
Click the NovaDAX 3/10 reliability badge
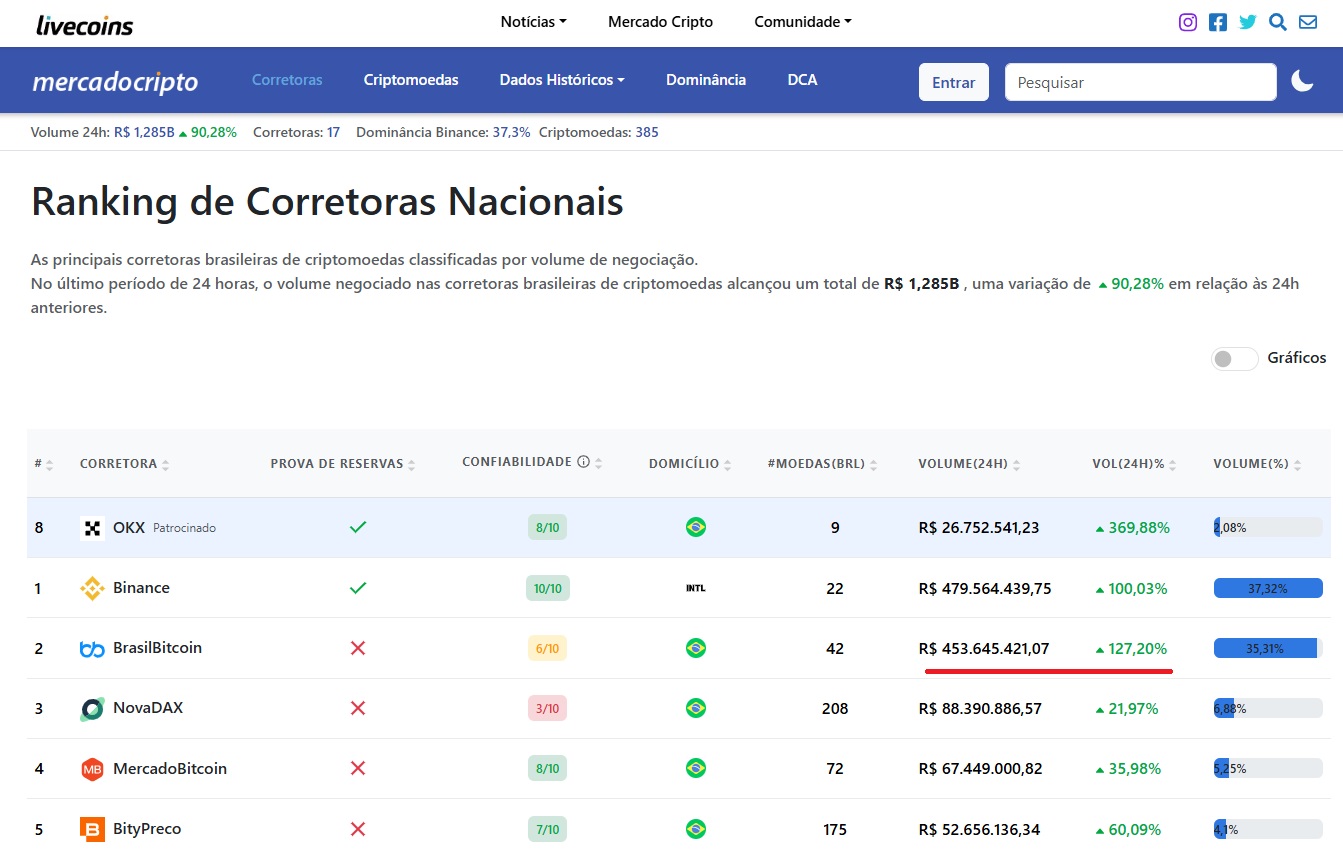(x=547, y=708)
